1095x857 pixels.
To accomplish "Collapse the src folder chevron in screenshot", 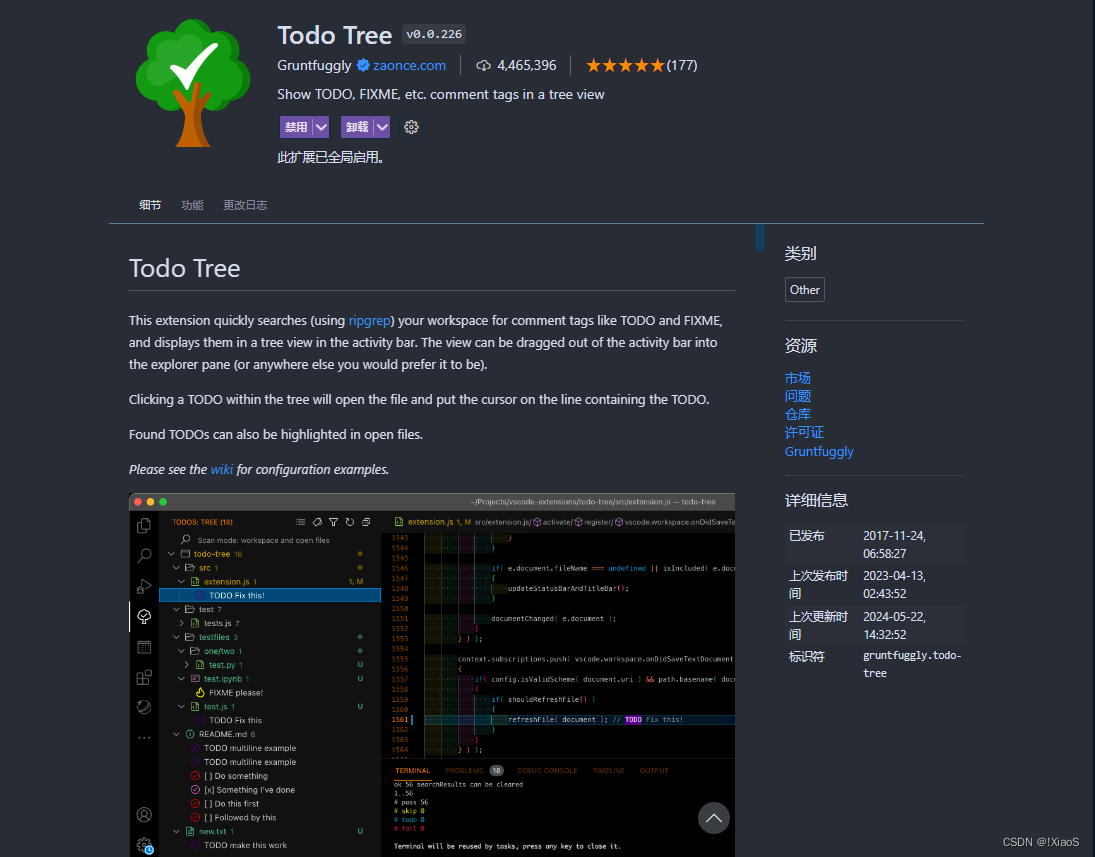I will pyautogui.click(x=177, y=568).
